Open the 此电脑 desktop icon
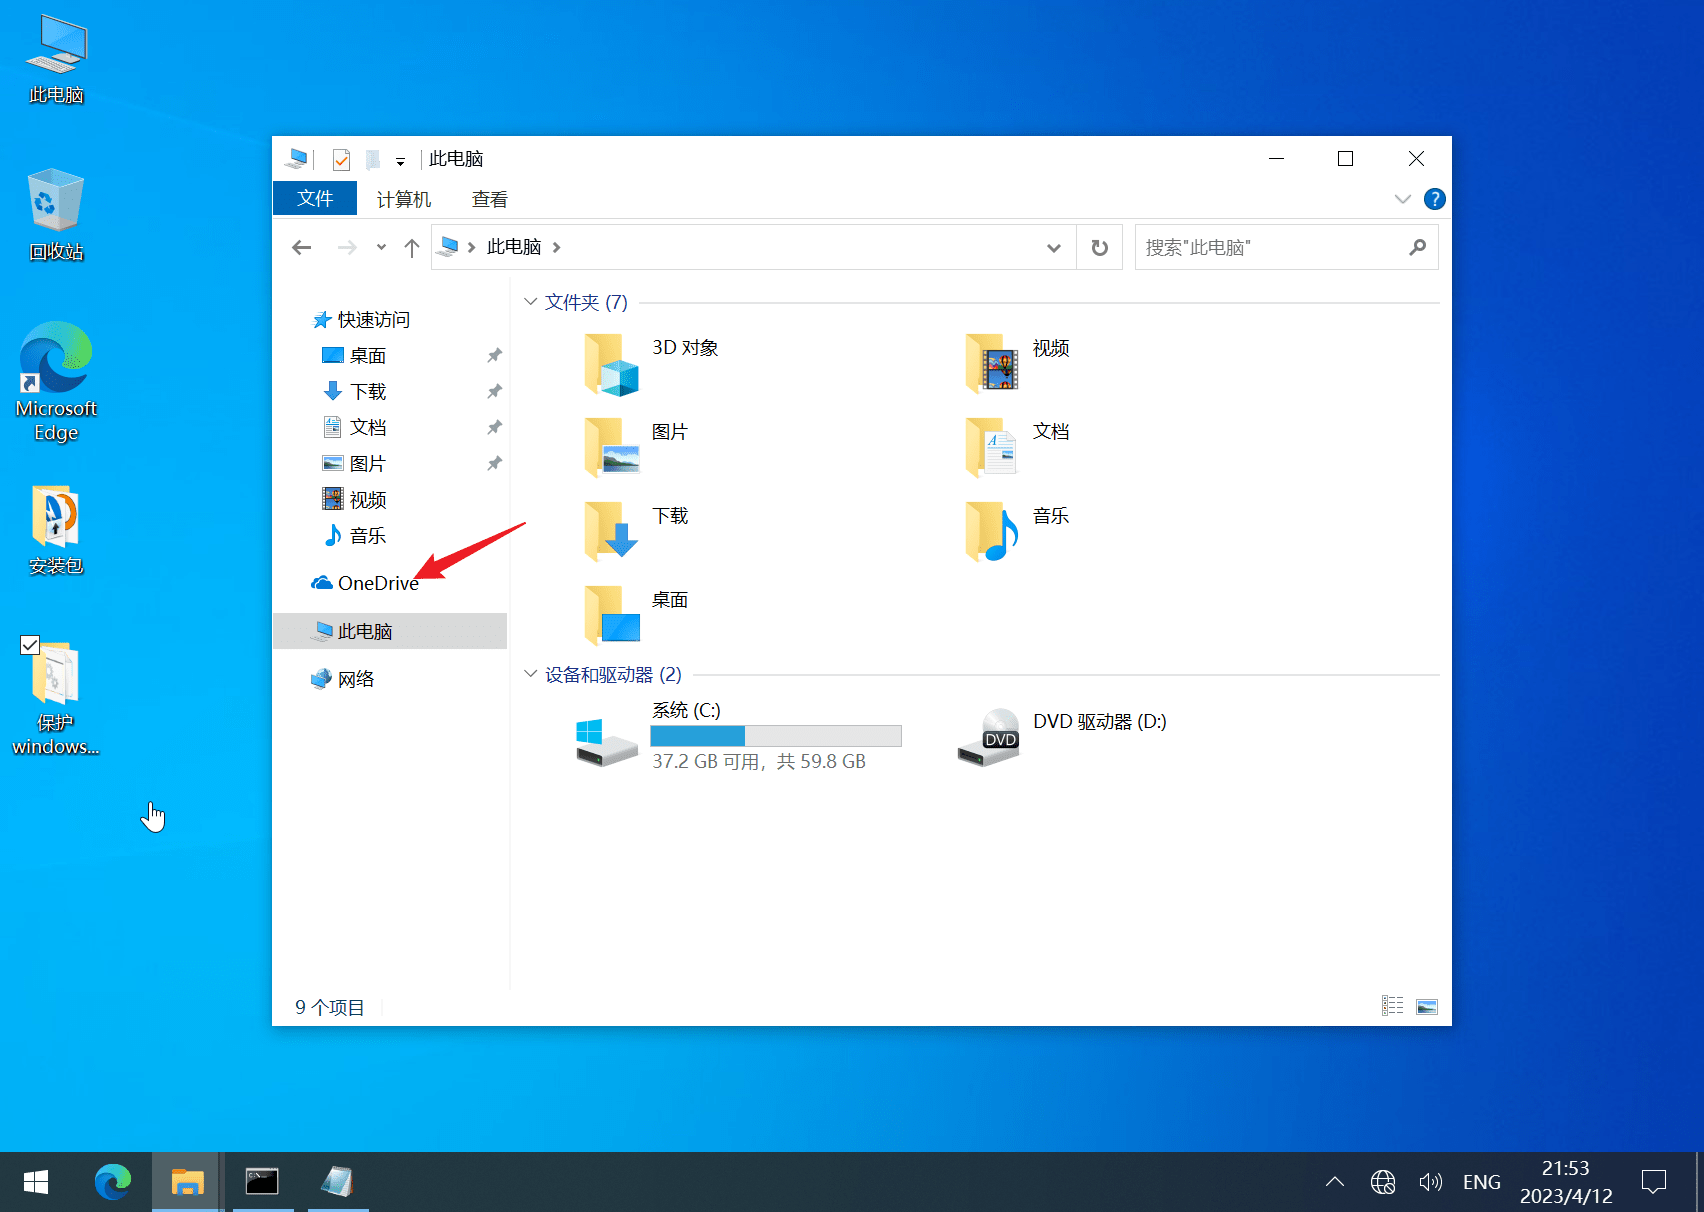The height and width of the screenshot is (1212, 1704). pos(56,60)
